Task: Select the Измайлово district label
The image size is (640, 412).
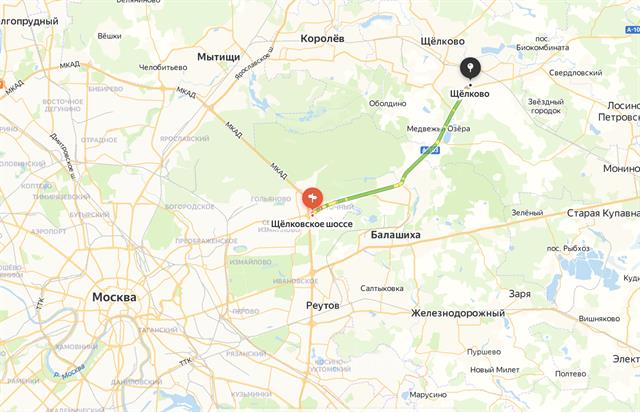Action: click(x=250, y=262)
